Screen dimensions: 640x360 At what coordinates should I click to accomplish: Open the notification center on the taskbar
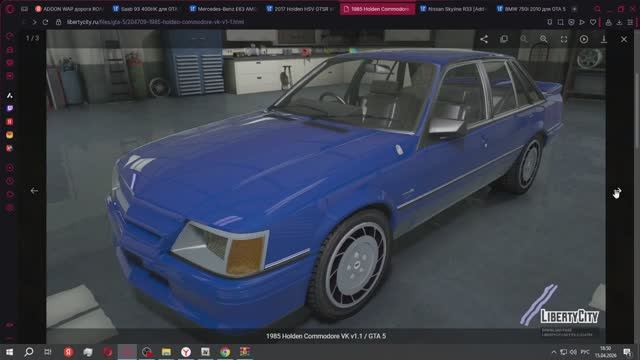point(627,352)
